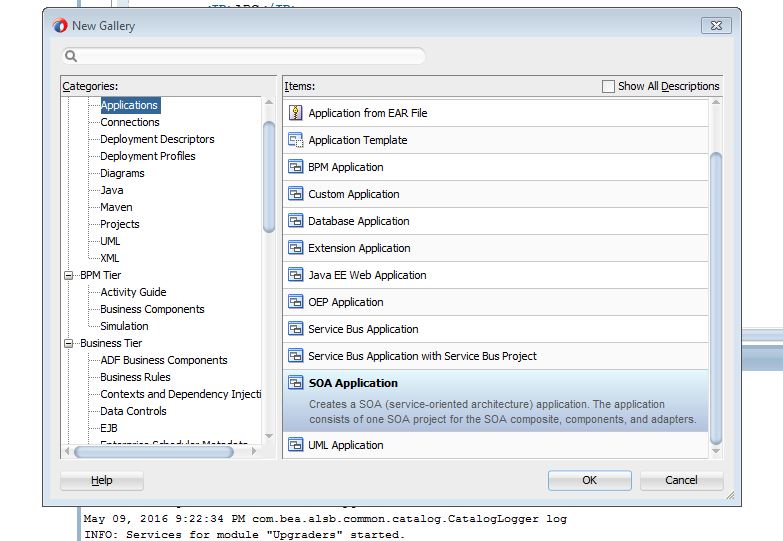Collapse the Business Tier category
Viewport: 783px width, 541px height.
[68, 343]
